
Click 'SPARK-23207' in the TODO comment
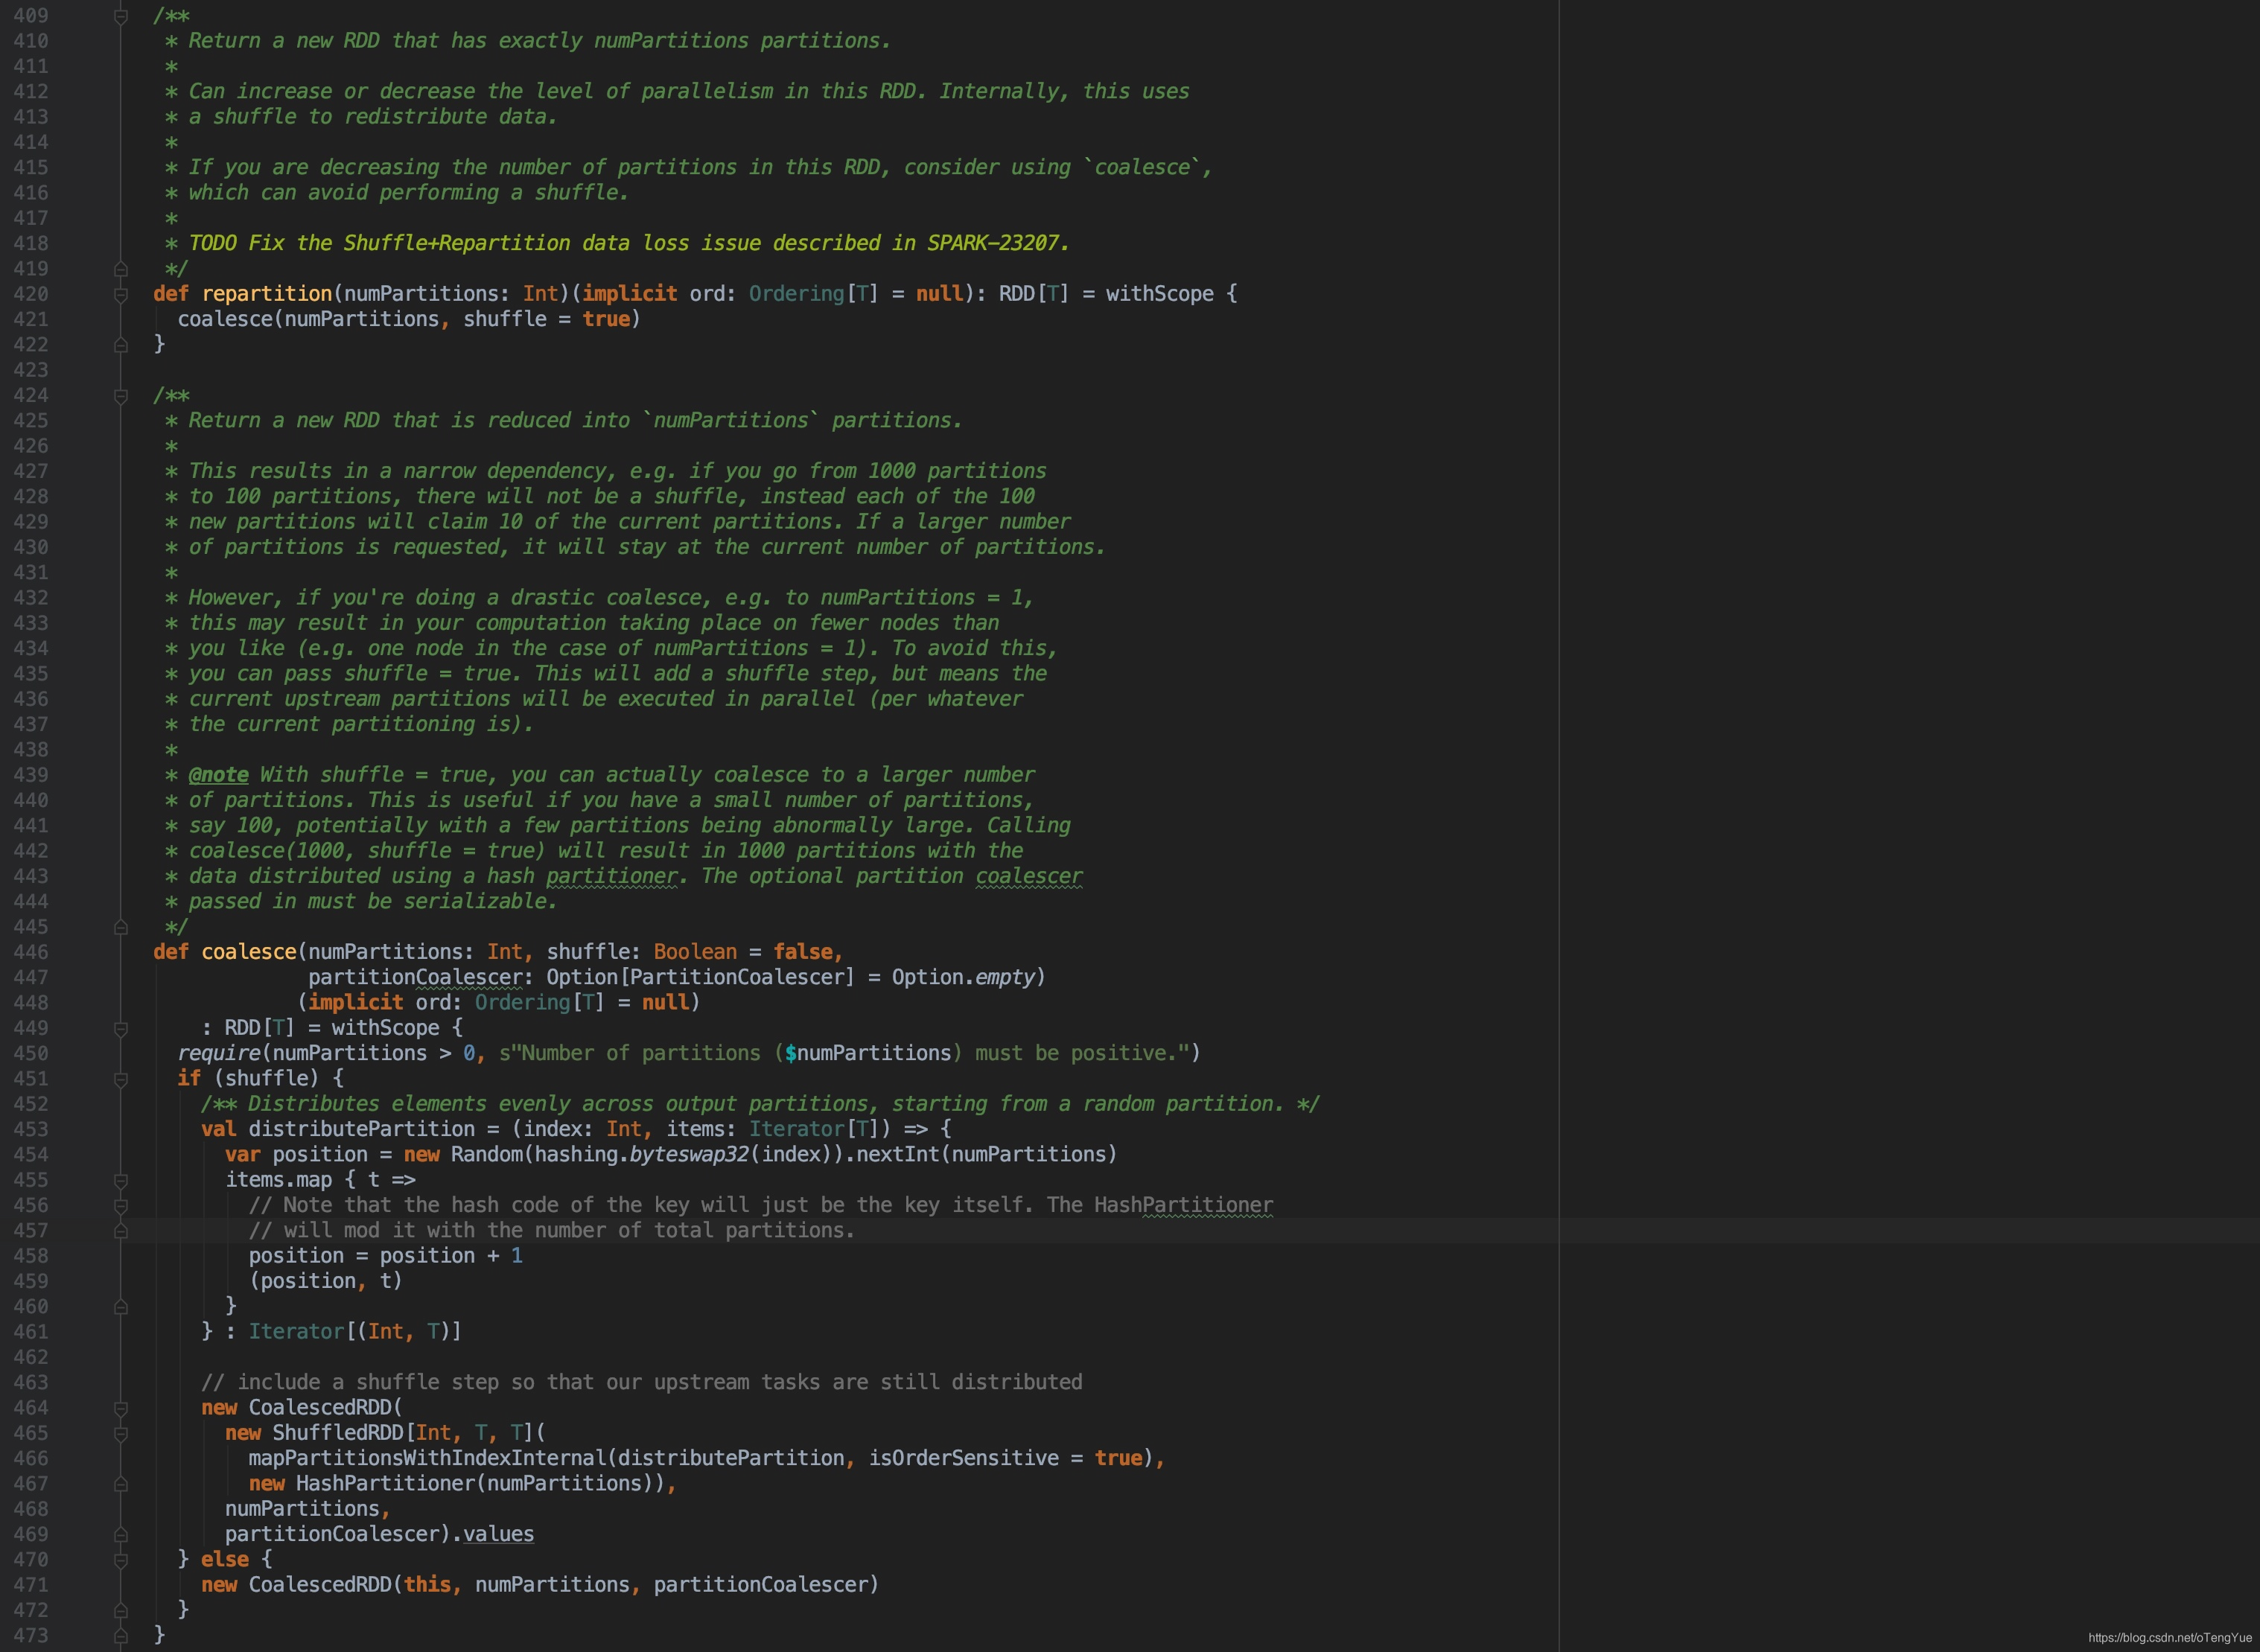click(x=992, y=243)
